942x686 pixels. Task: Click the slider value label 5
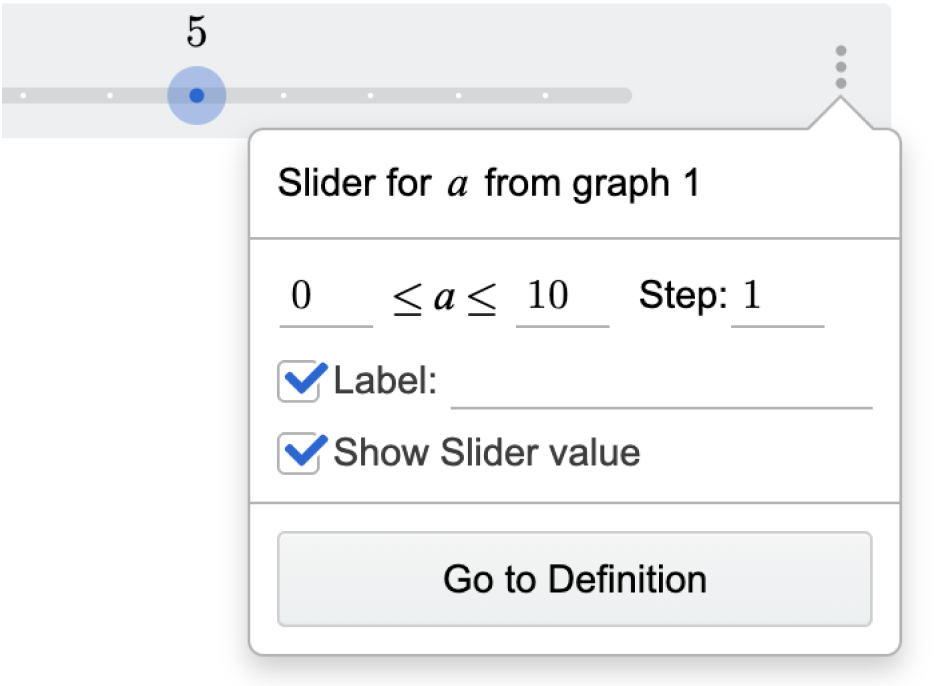[196, 32]
